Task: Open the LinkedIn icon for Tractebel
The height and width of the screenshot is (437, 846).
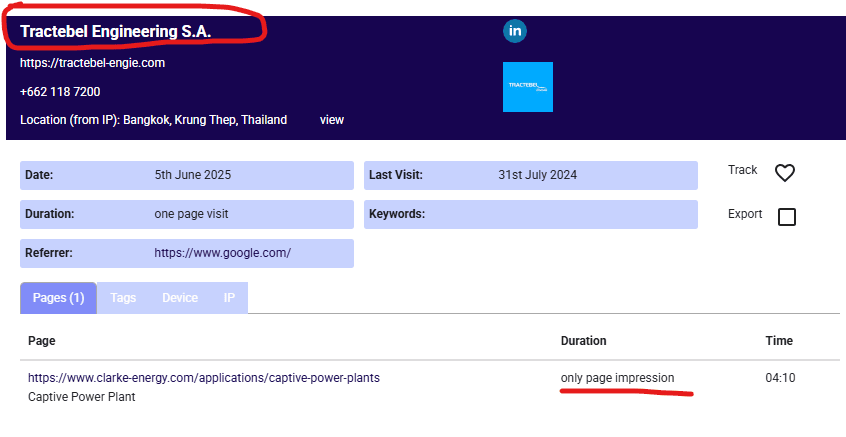Action: pos(515,31)
